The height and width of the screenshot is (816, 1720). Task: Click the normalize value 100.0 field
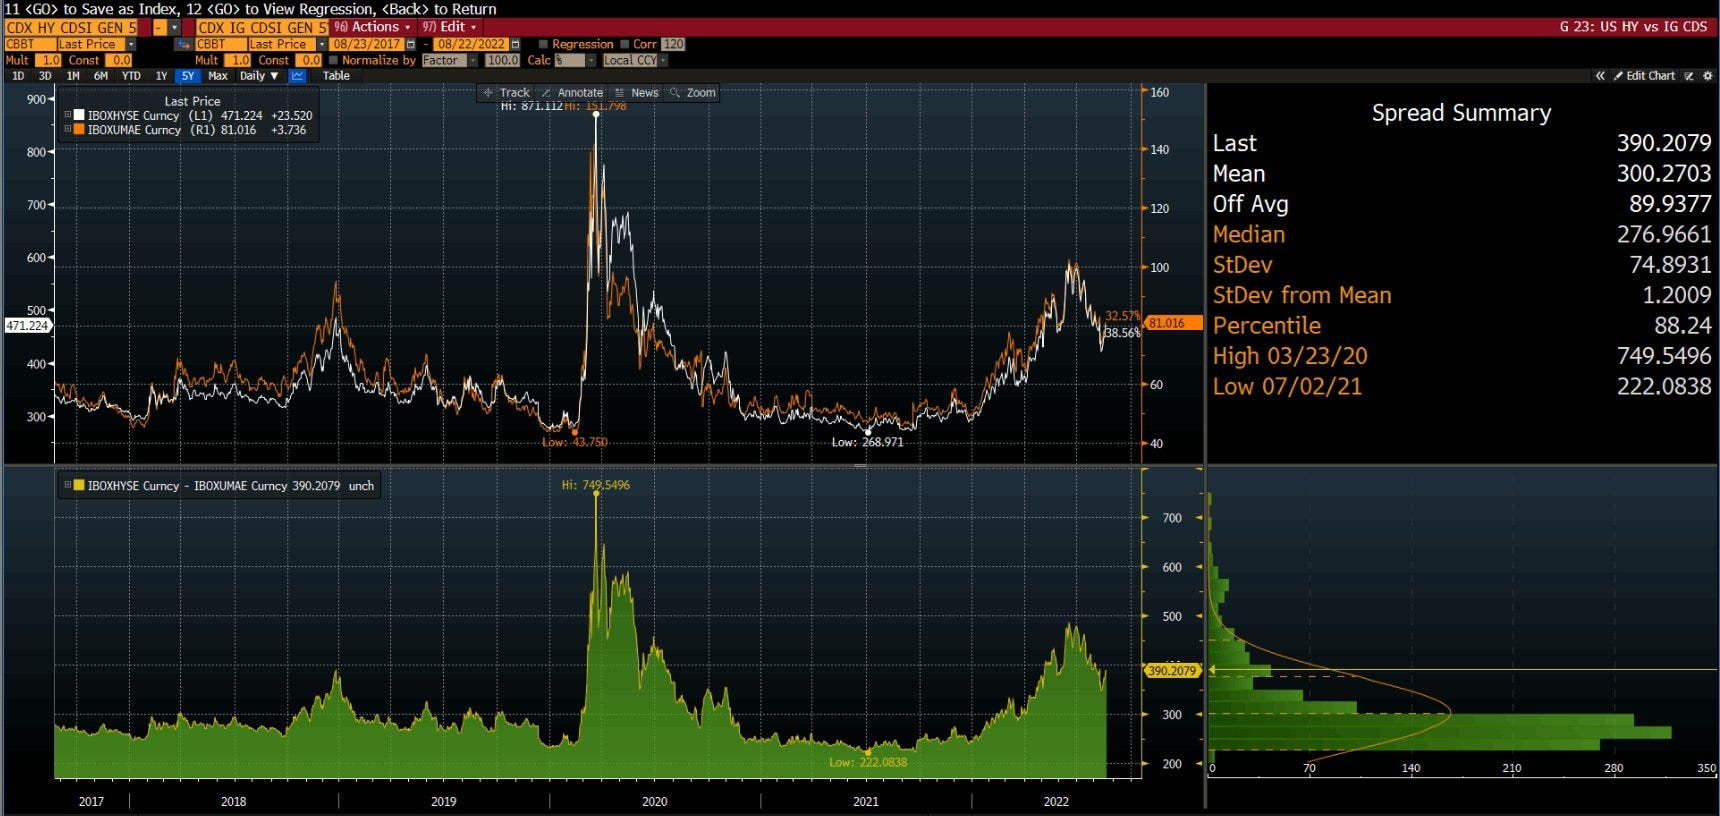pyautogui.click(x=503, y=60)
